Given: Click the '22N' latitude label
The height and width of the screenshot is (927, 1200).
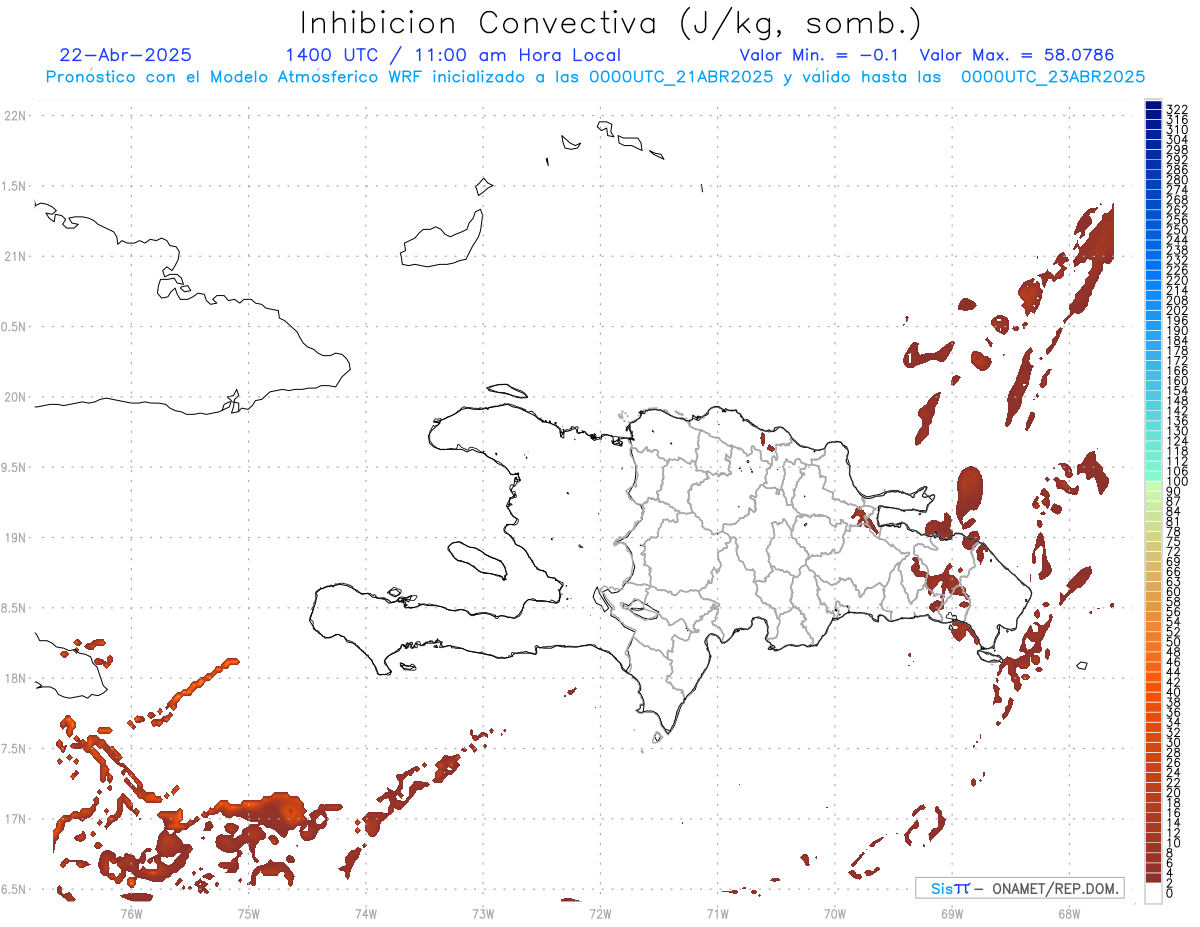Looking at the screenshot, I should pyautogui.click(x=16, y=116).
